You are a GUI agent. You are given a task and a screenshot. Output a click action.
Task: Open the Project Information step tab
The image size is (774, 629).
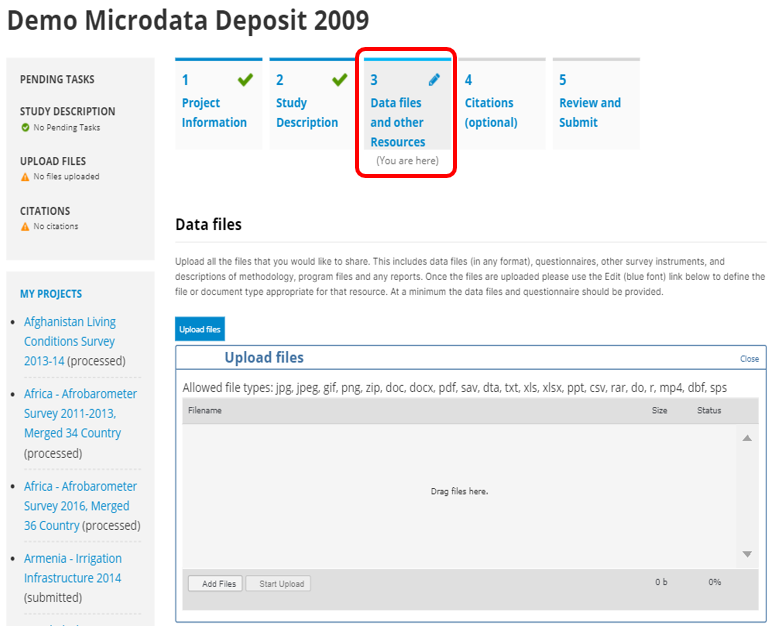coord(219,104)
